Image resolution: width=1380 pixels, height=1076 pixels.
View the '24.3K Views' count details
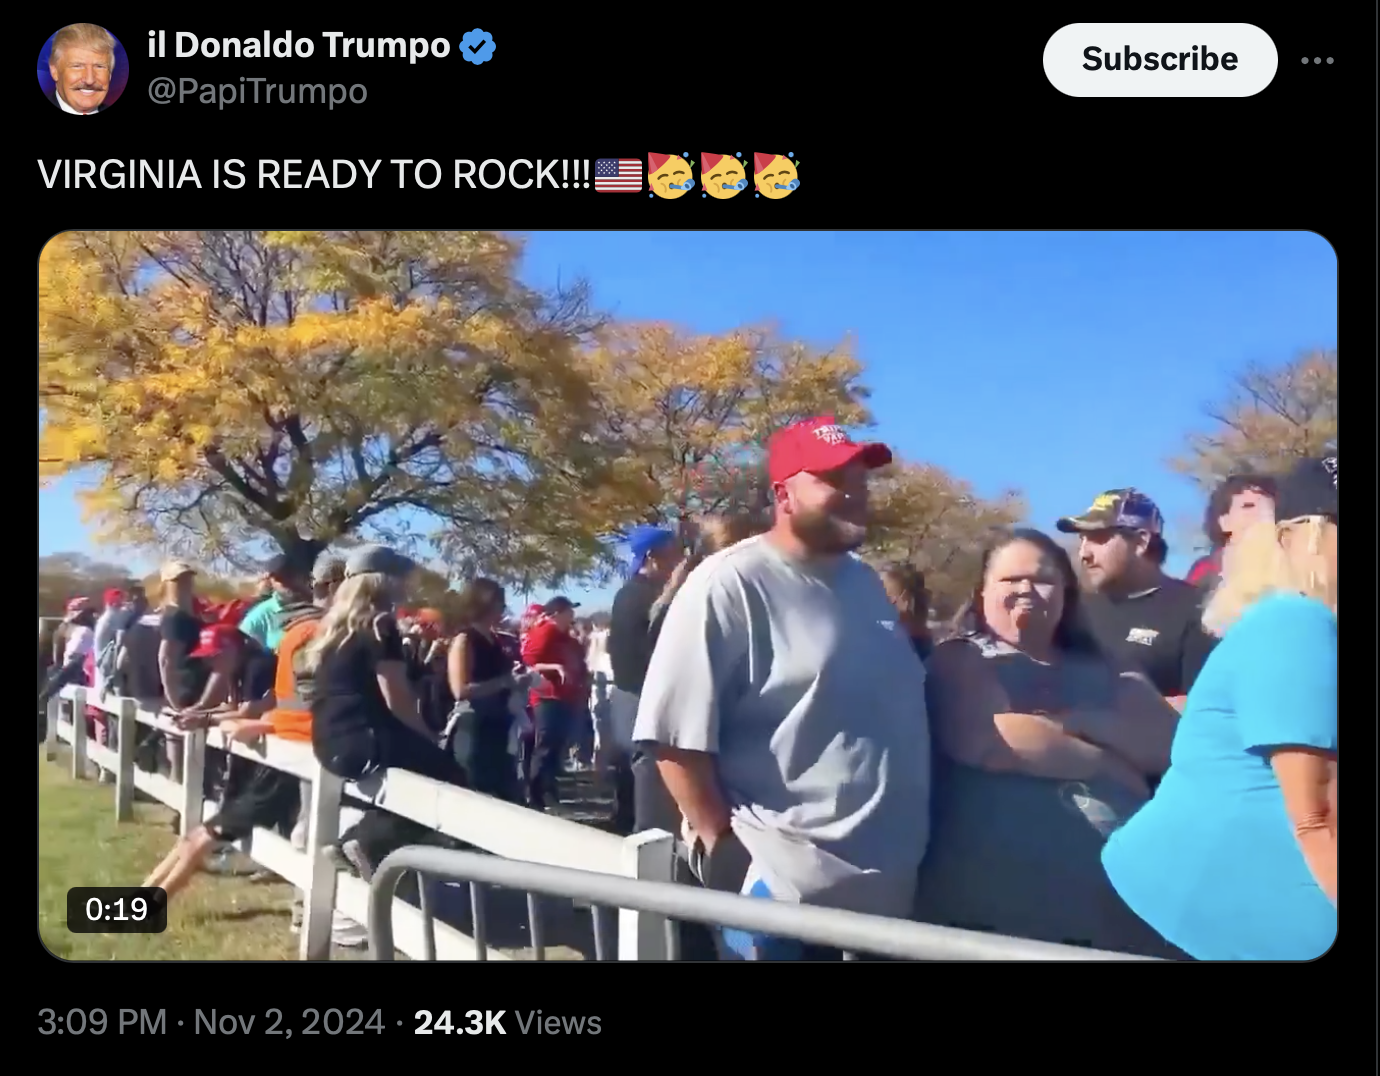[507, 1022]
